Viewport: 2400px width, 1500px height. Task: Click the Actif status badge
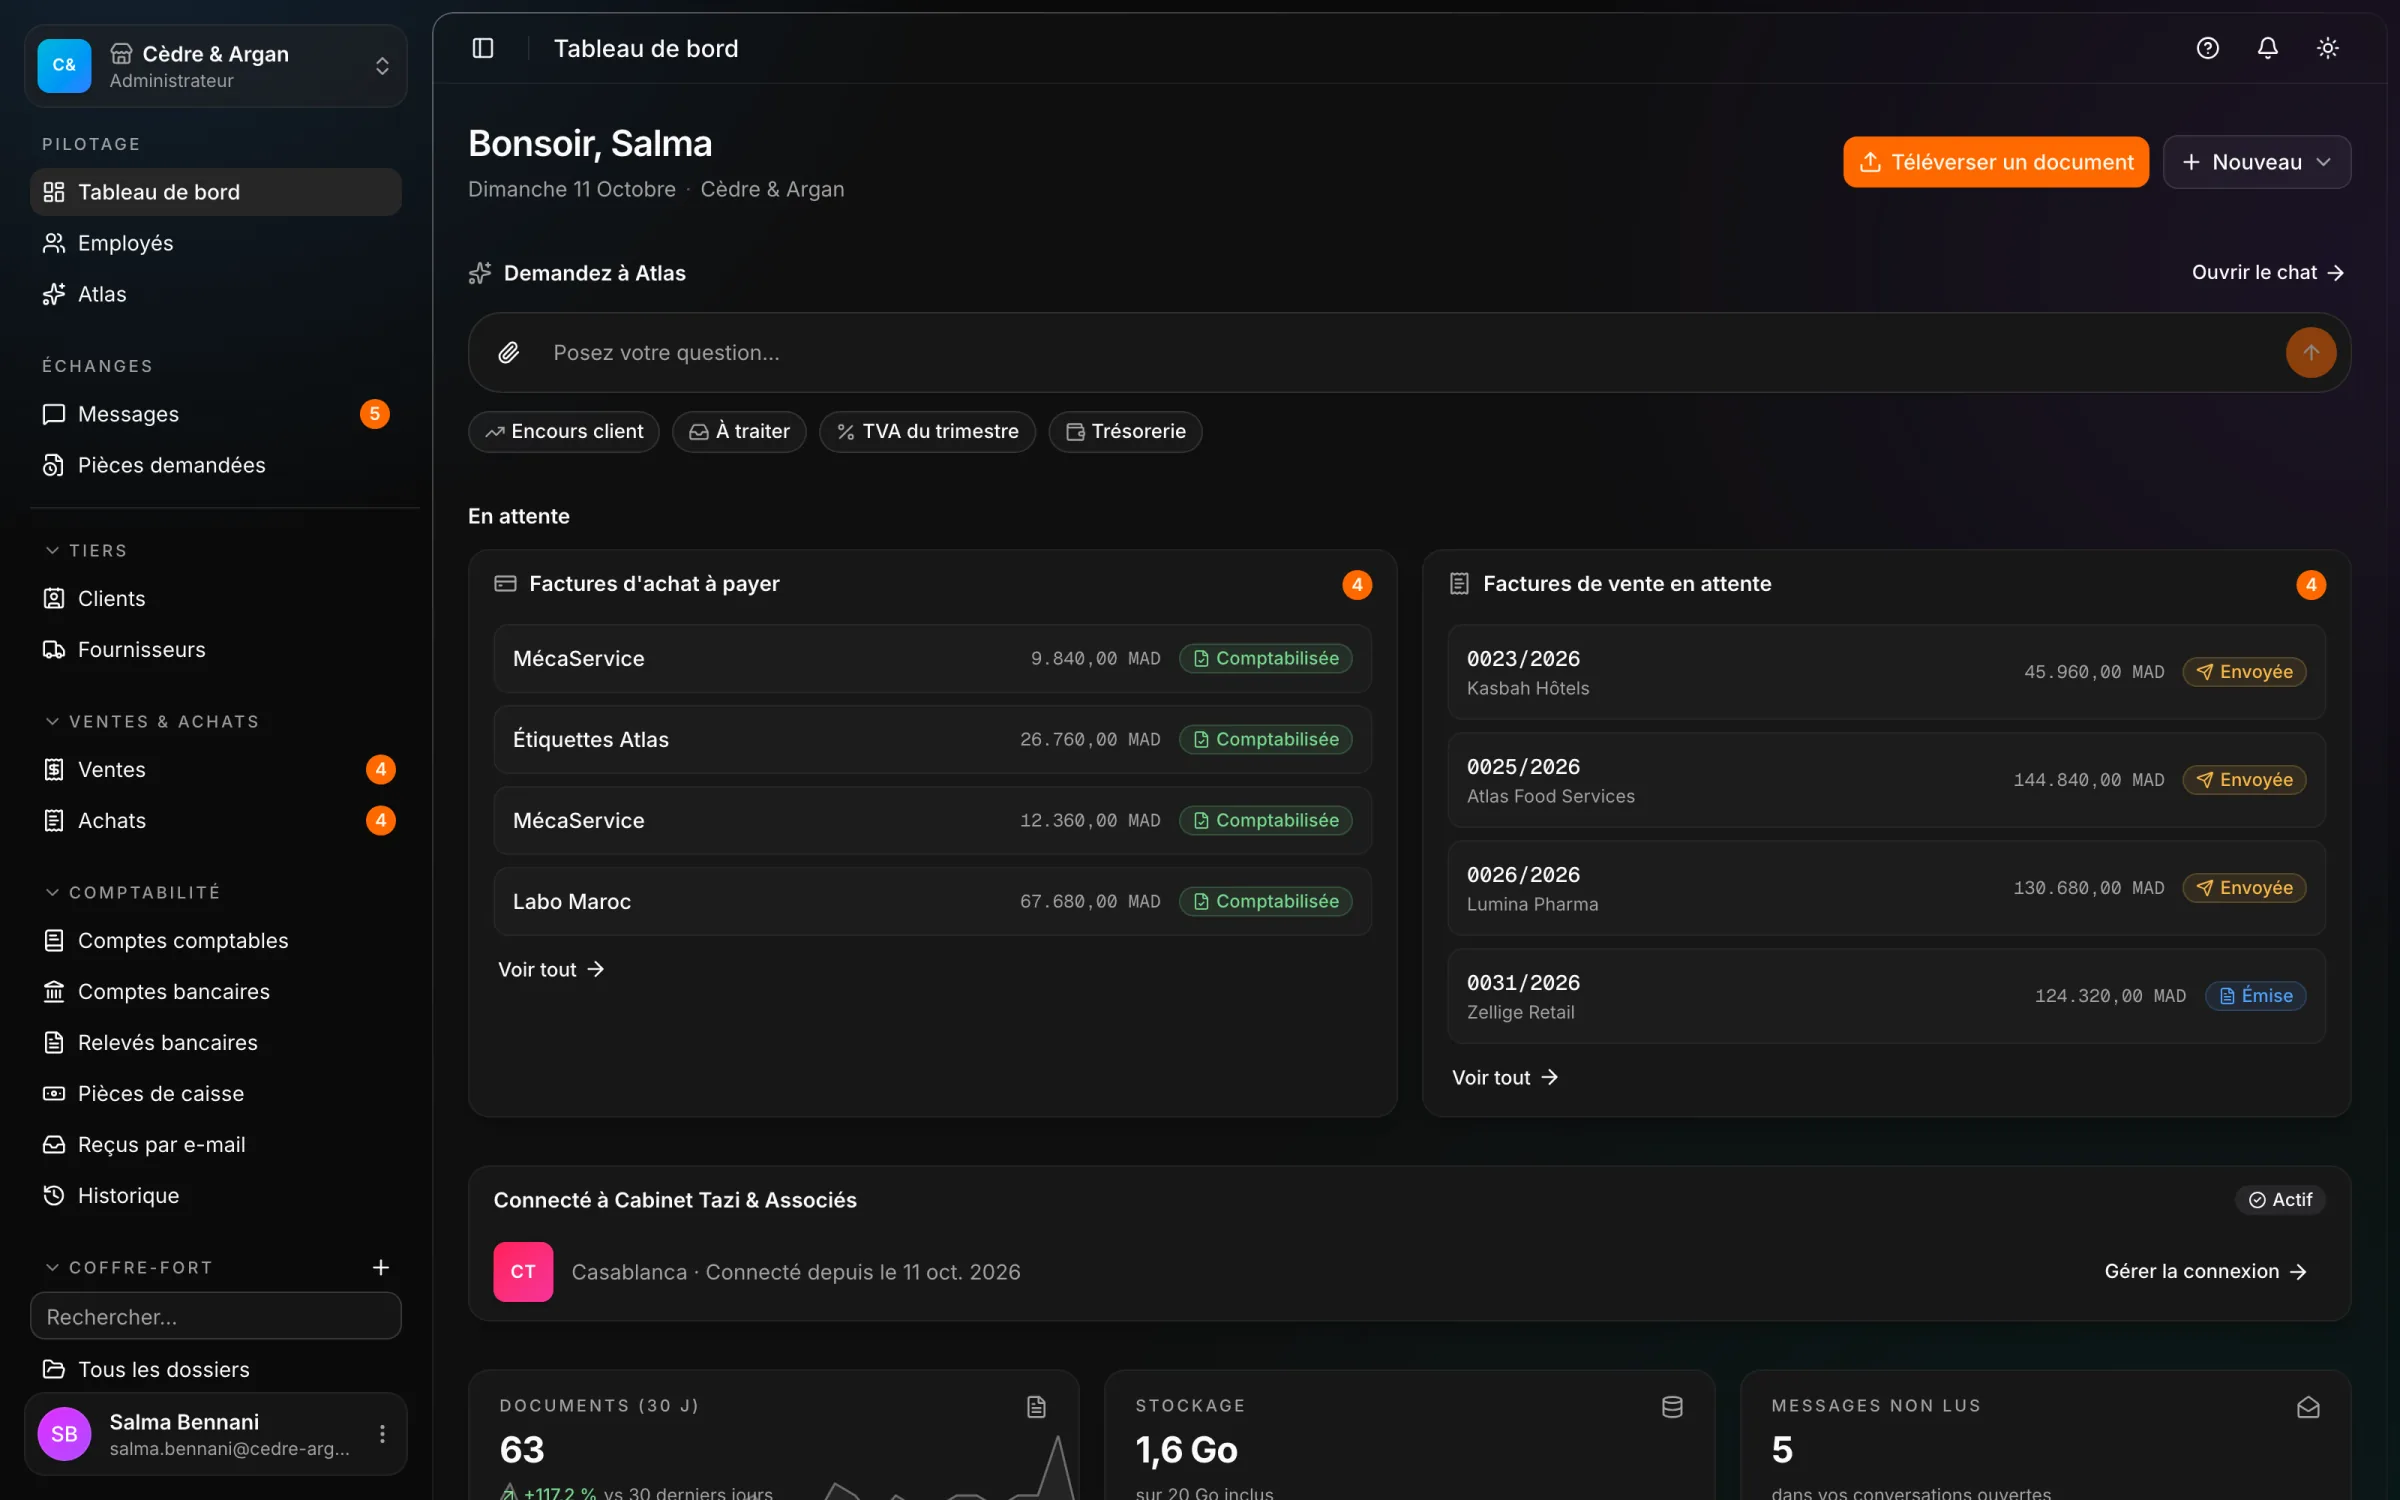pos(2280,1199)
